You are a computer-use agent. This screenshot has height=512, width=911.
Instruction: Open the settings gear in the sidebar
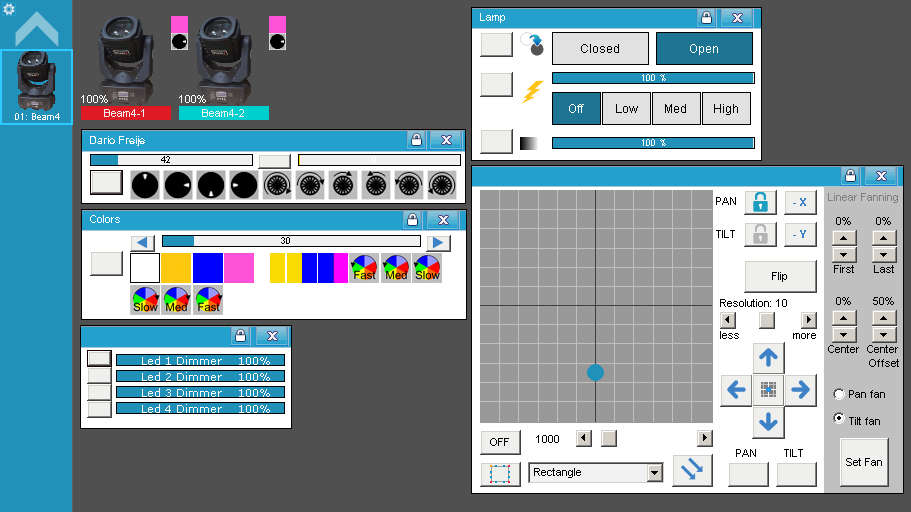coord(8,9)
